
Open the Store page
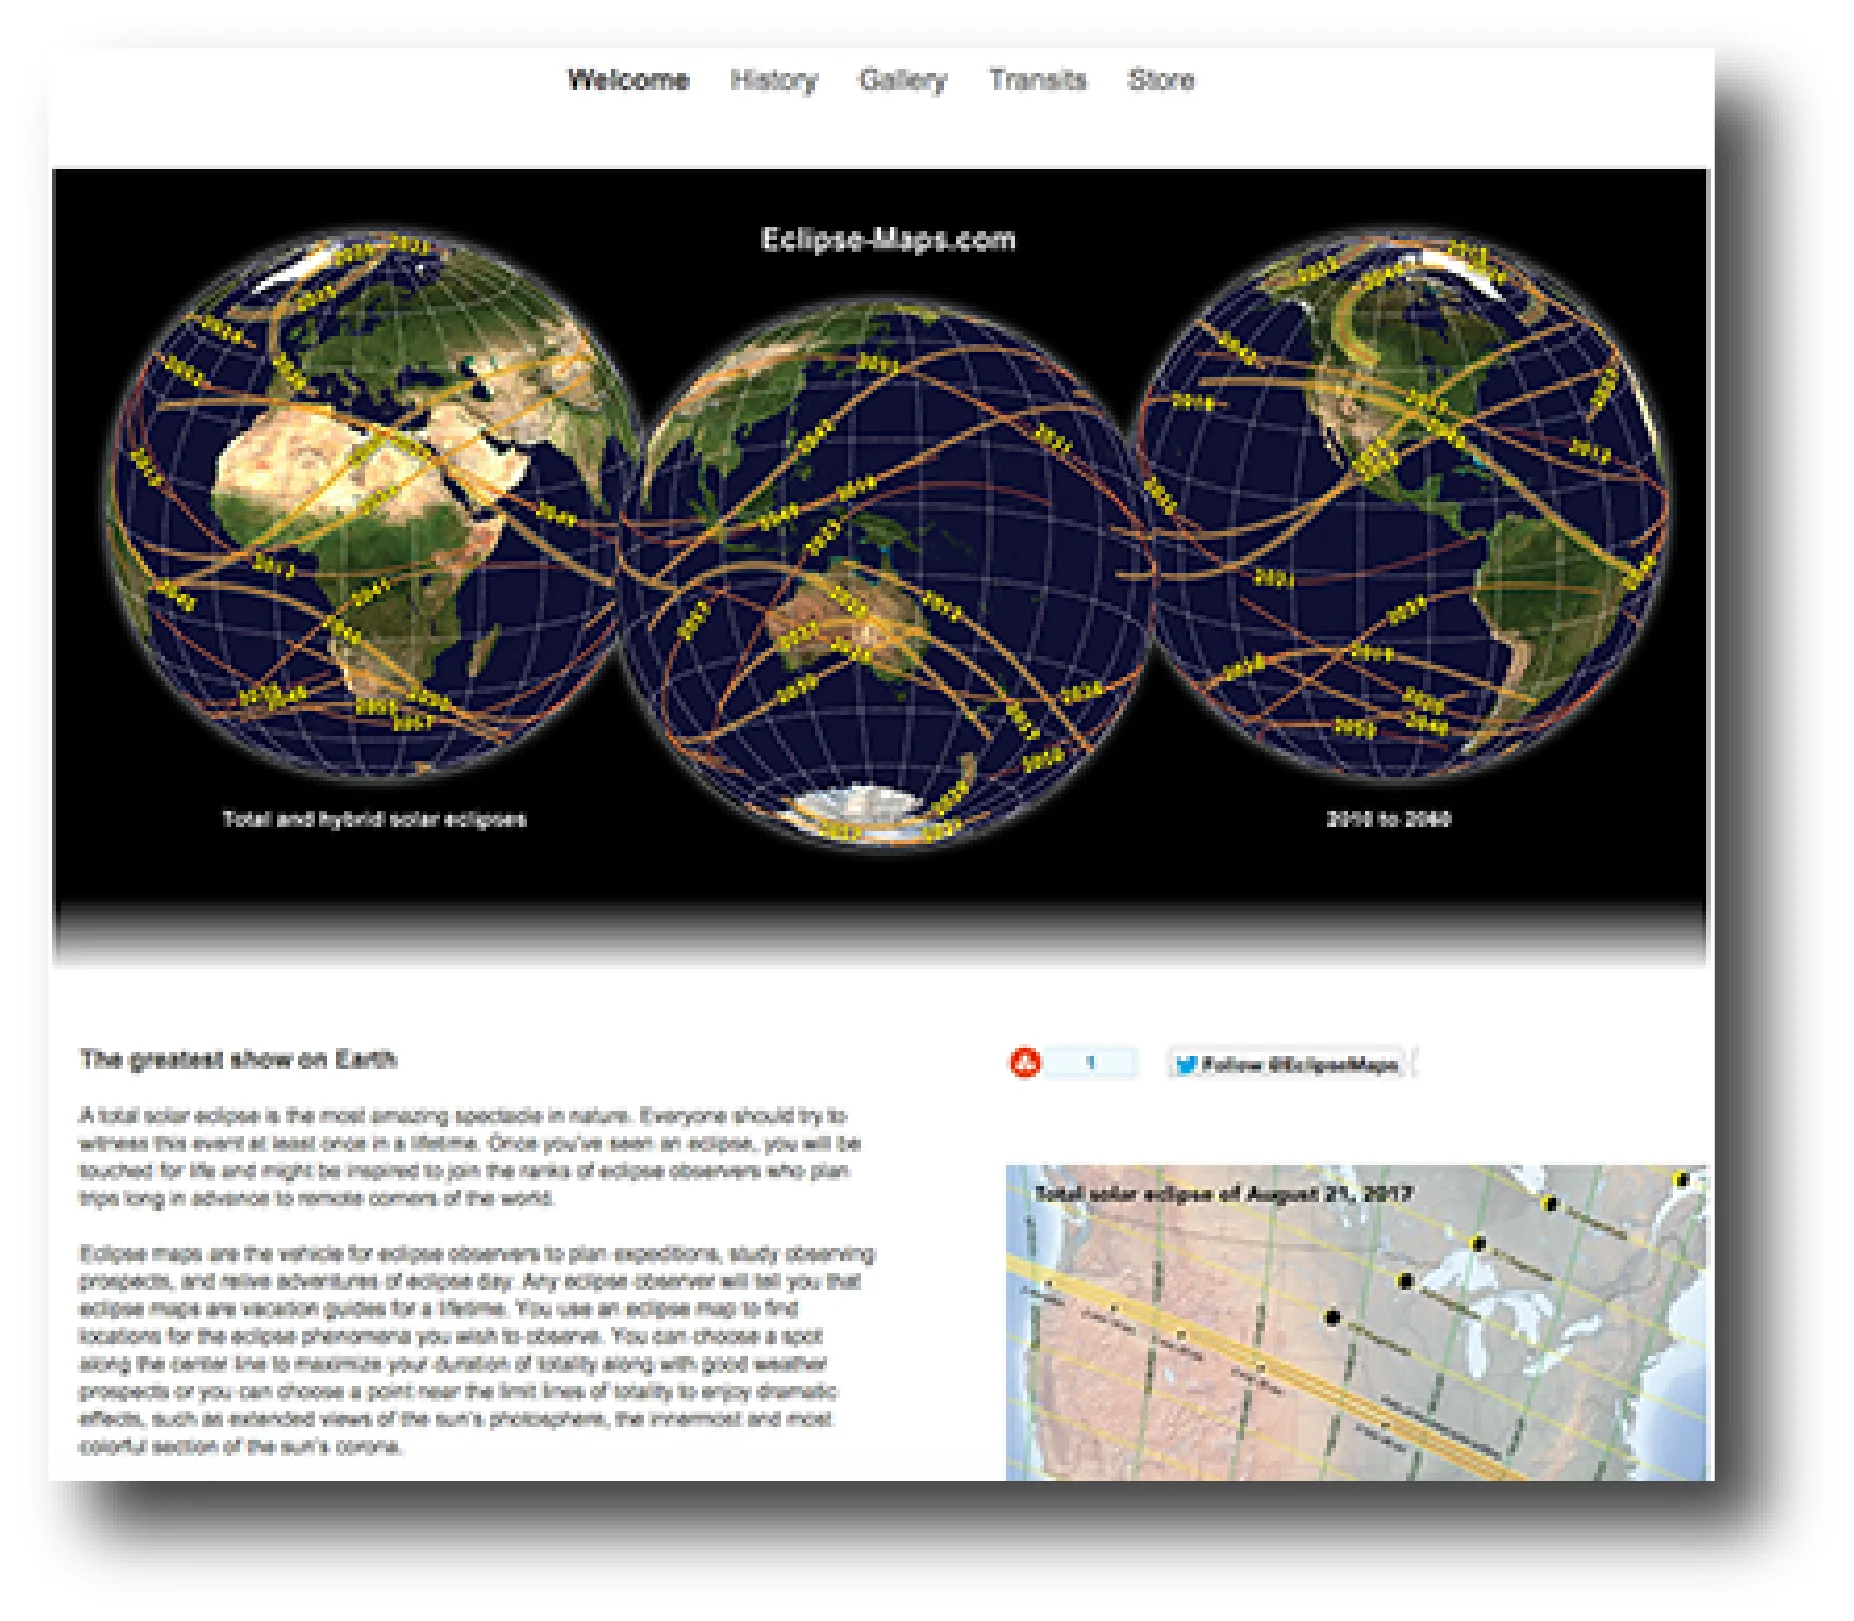[x=1162, y=80]
